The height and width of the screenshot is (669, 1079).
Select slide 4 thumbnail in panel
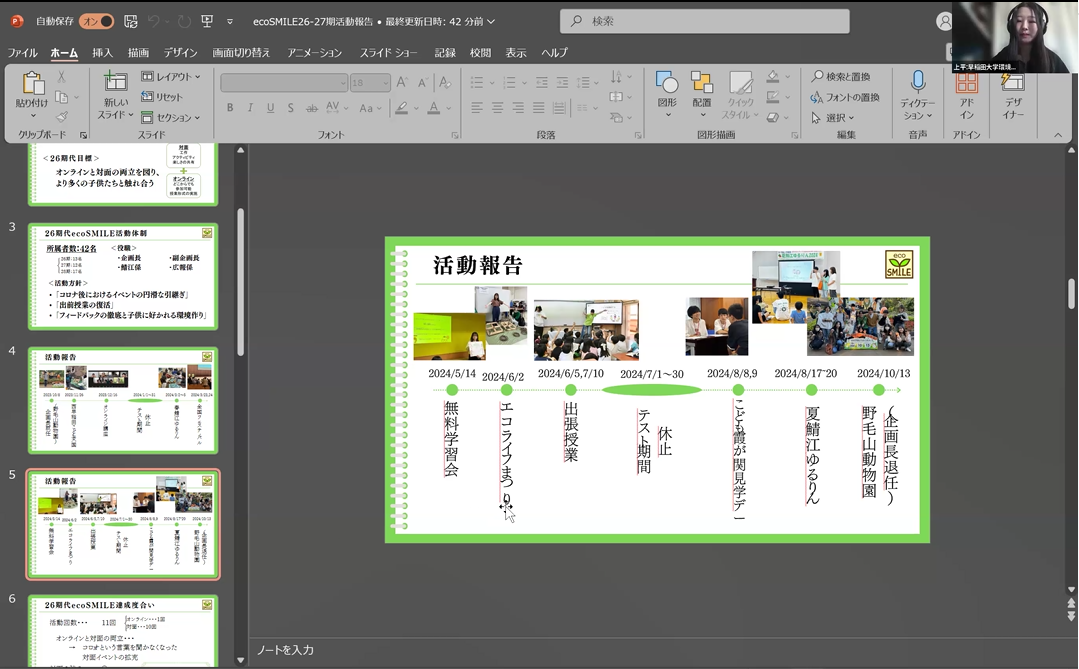click(x=123, y=400)
